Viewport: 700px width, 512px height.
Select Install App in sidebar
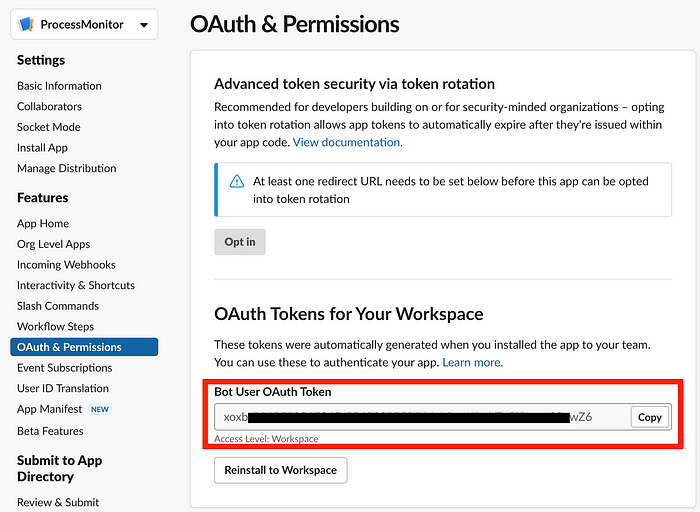point(42,147)
